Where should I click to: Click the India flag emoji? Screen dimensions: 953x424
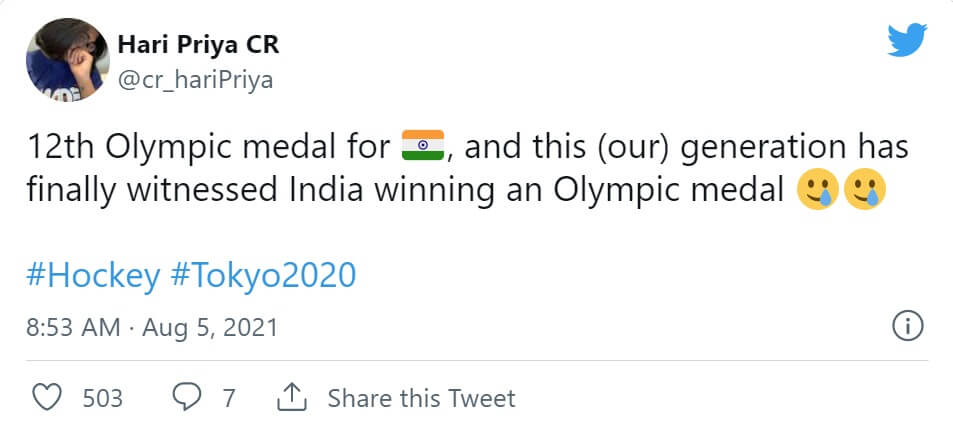(x=421, y=147)
